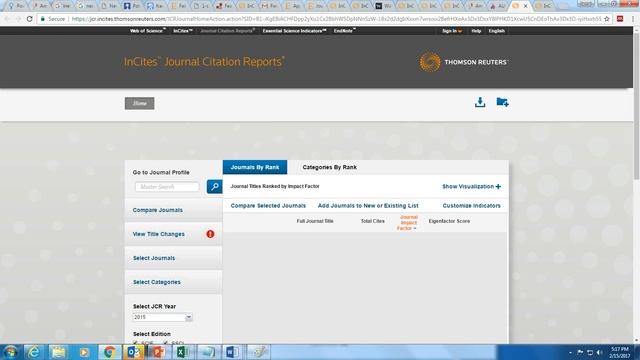The width and height of the screenshot is (640, 360).
Task: Open the Windows Start menu
Action: pos(10,352)
